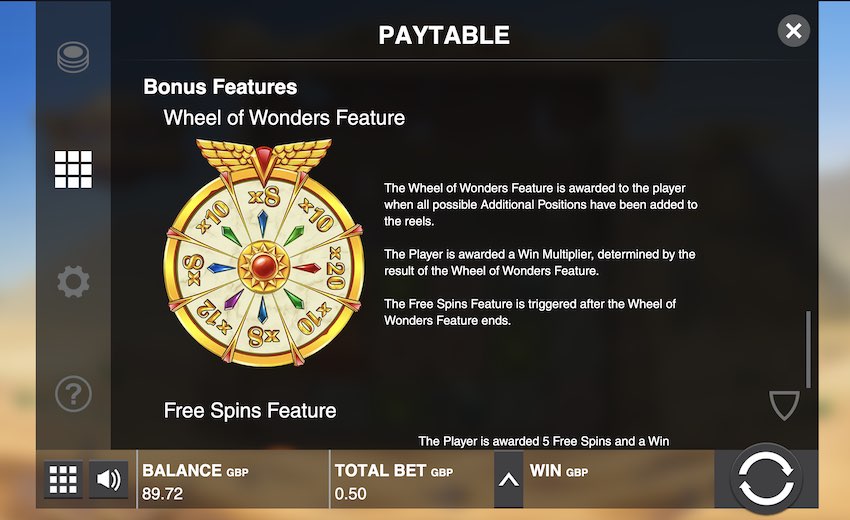Close the paytable with the X button
The width and height of the screenshot is (850, 520).
tap(794, 31)
